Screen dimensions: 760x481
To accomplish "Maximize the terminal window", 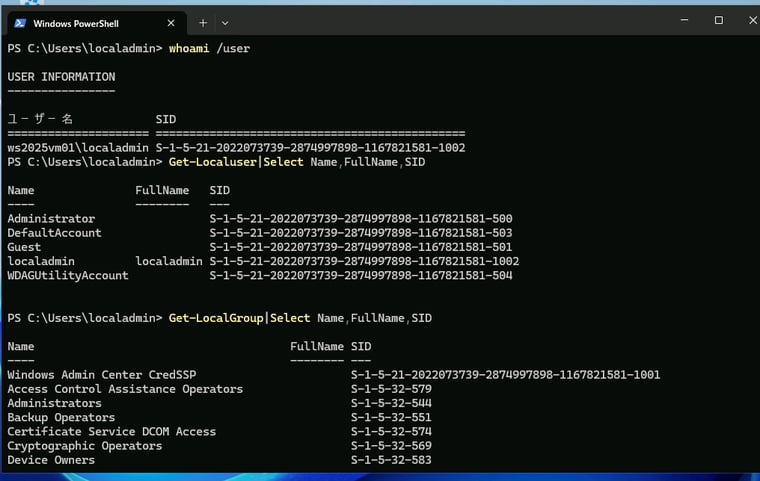I will point(718,20).
